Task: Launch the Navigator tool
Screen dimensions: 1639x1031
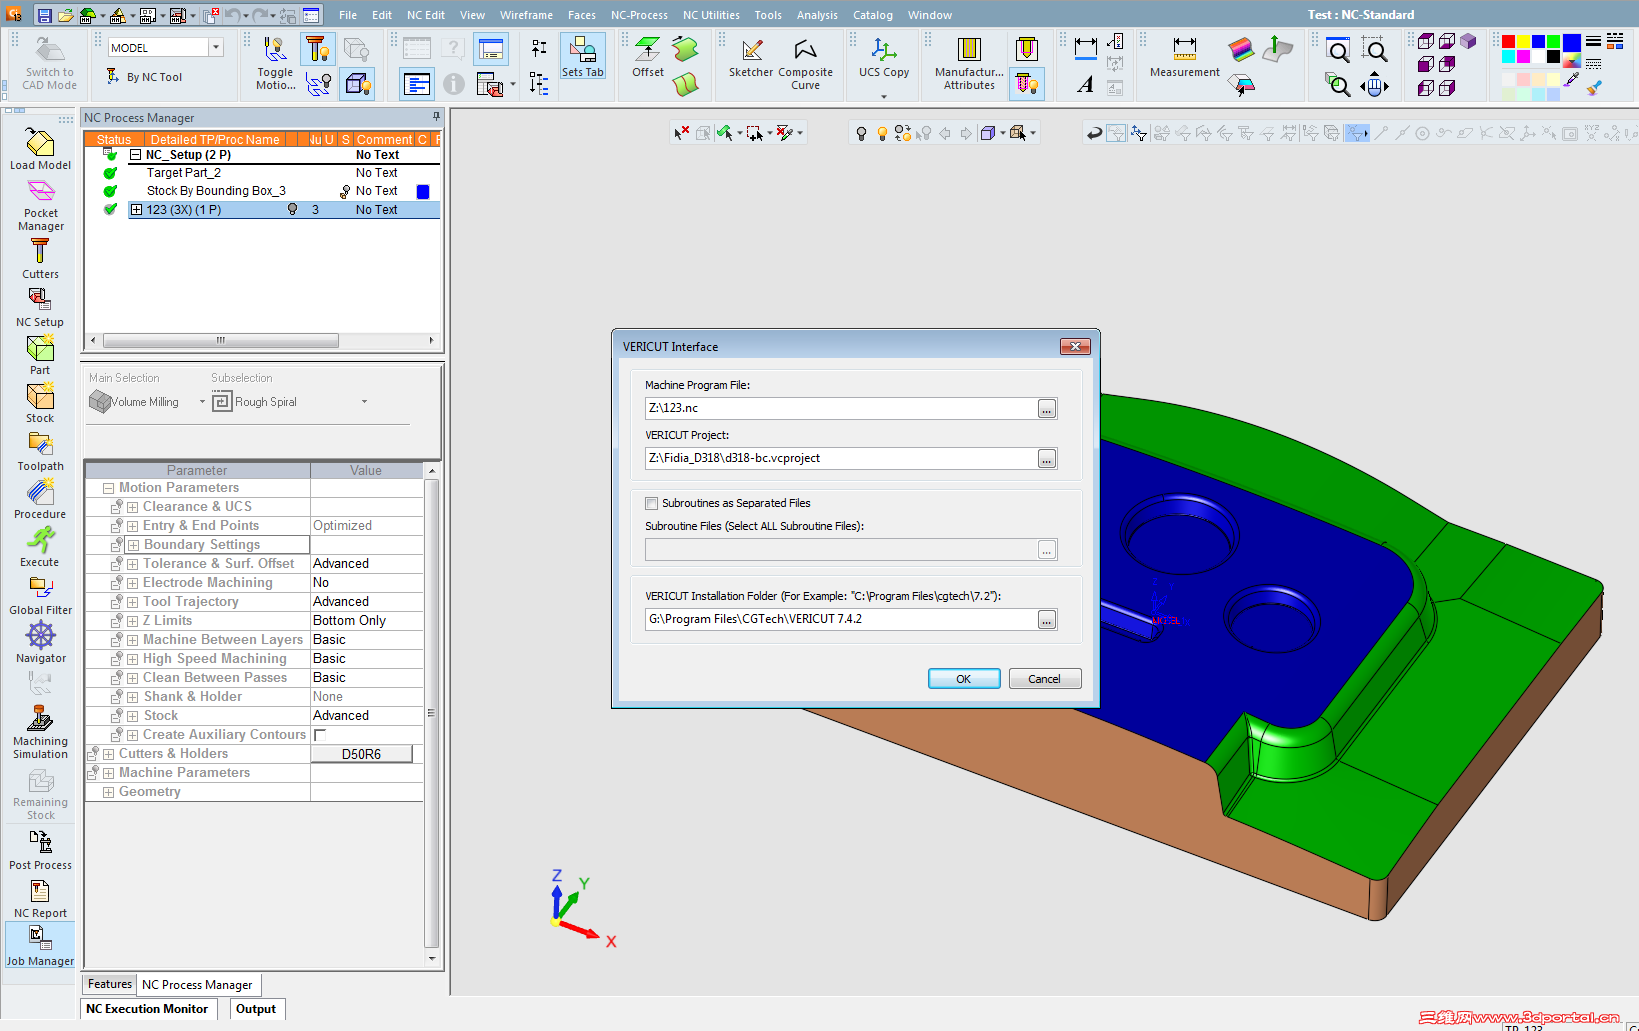Action: pyautogui.click(x=40, y=643)
